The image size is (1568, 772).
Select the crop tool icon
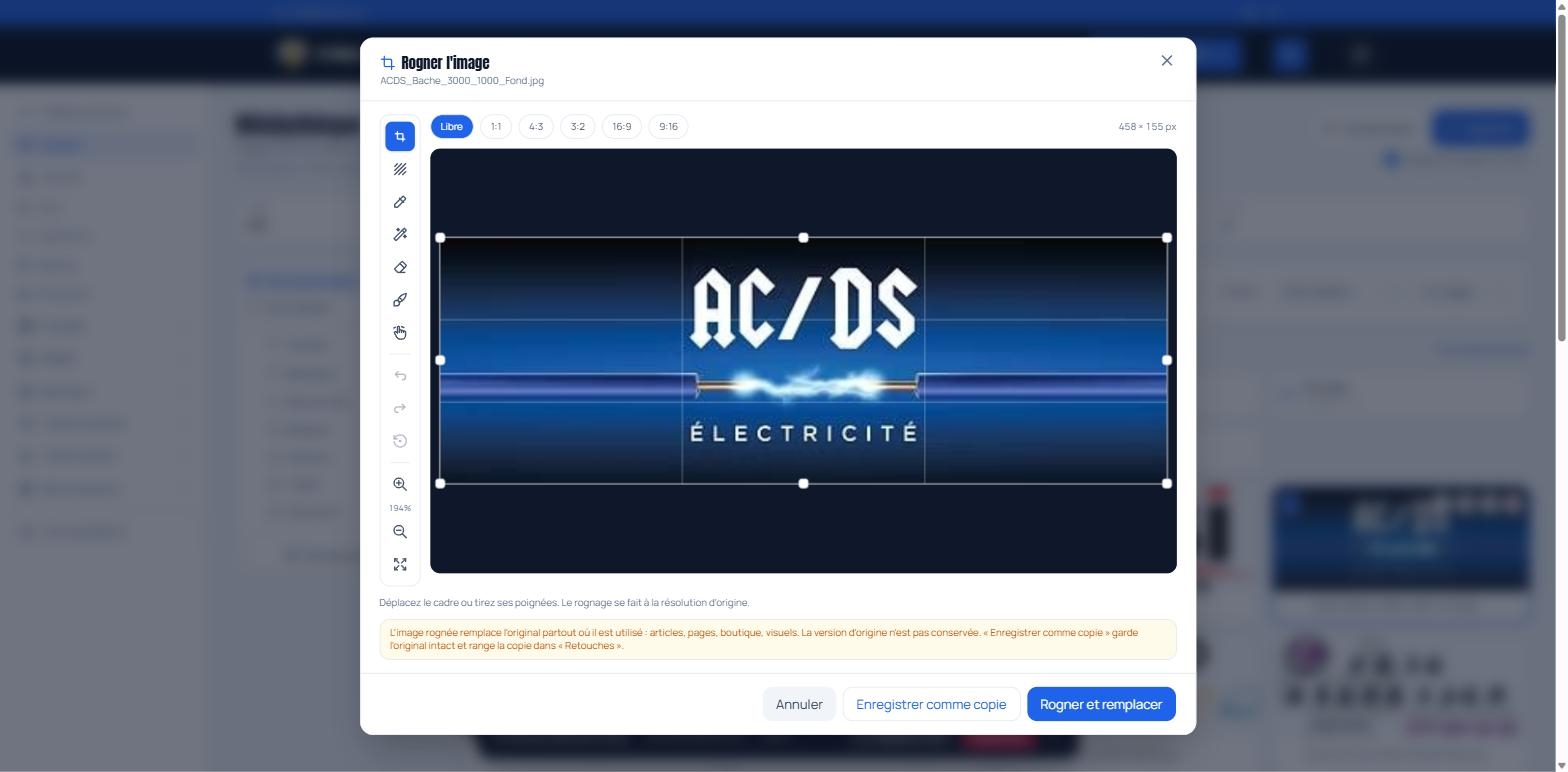pyautogui.click(x=400, y=137)
